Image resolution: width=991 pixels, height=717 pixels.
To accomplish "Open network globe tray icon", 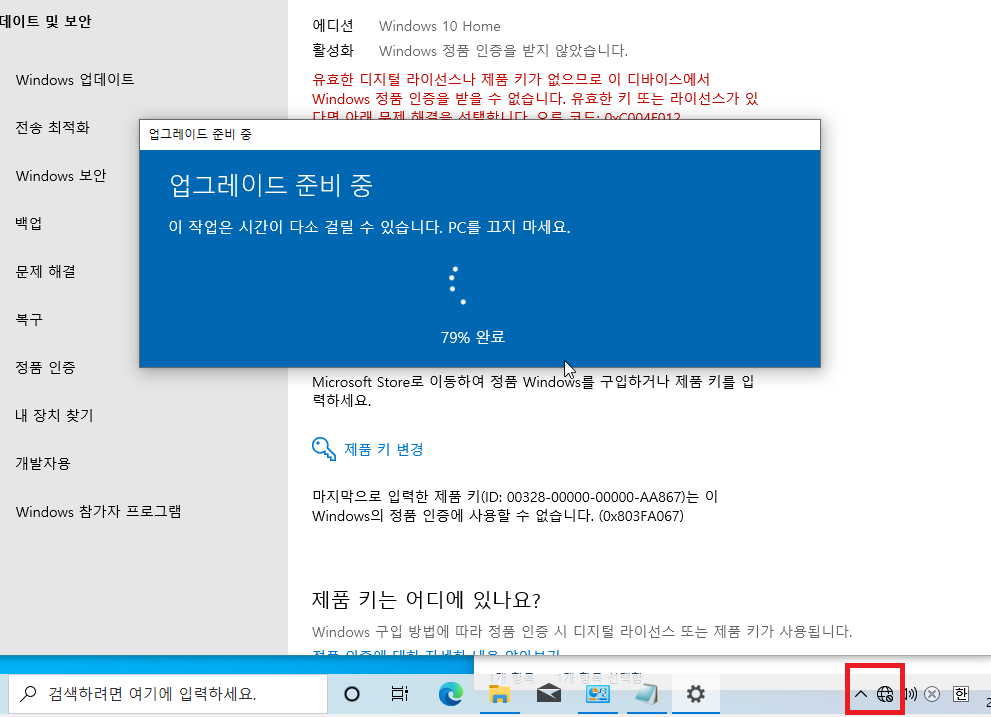I will pos(885,694).
